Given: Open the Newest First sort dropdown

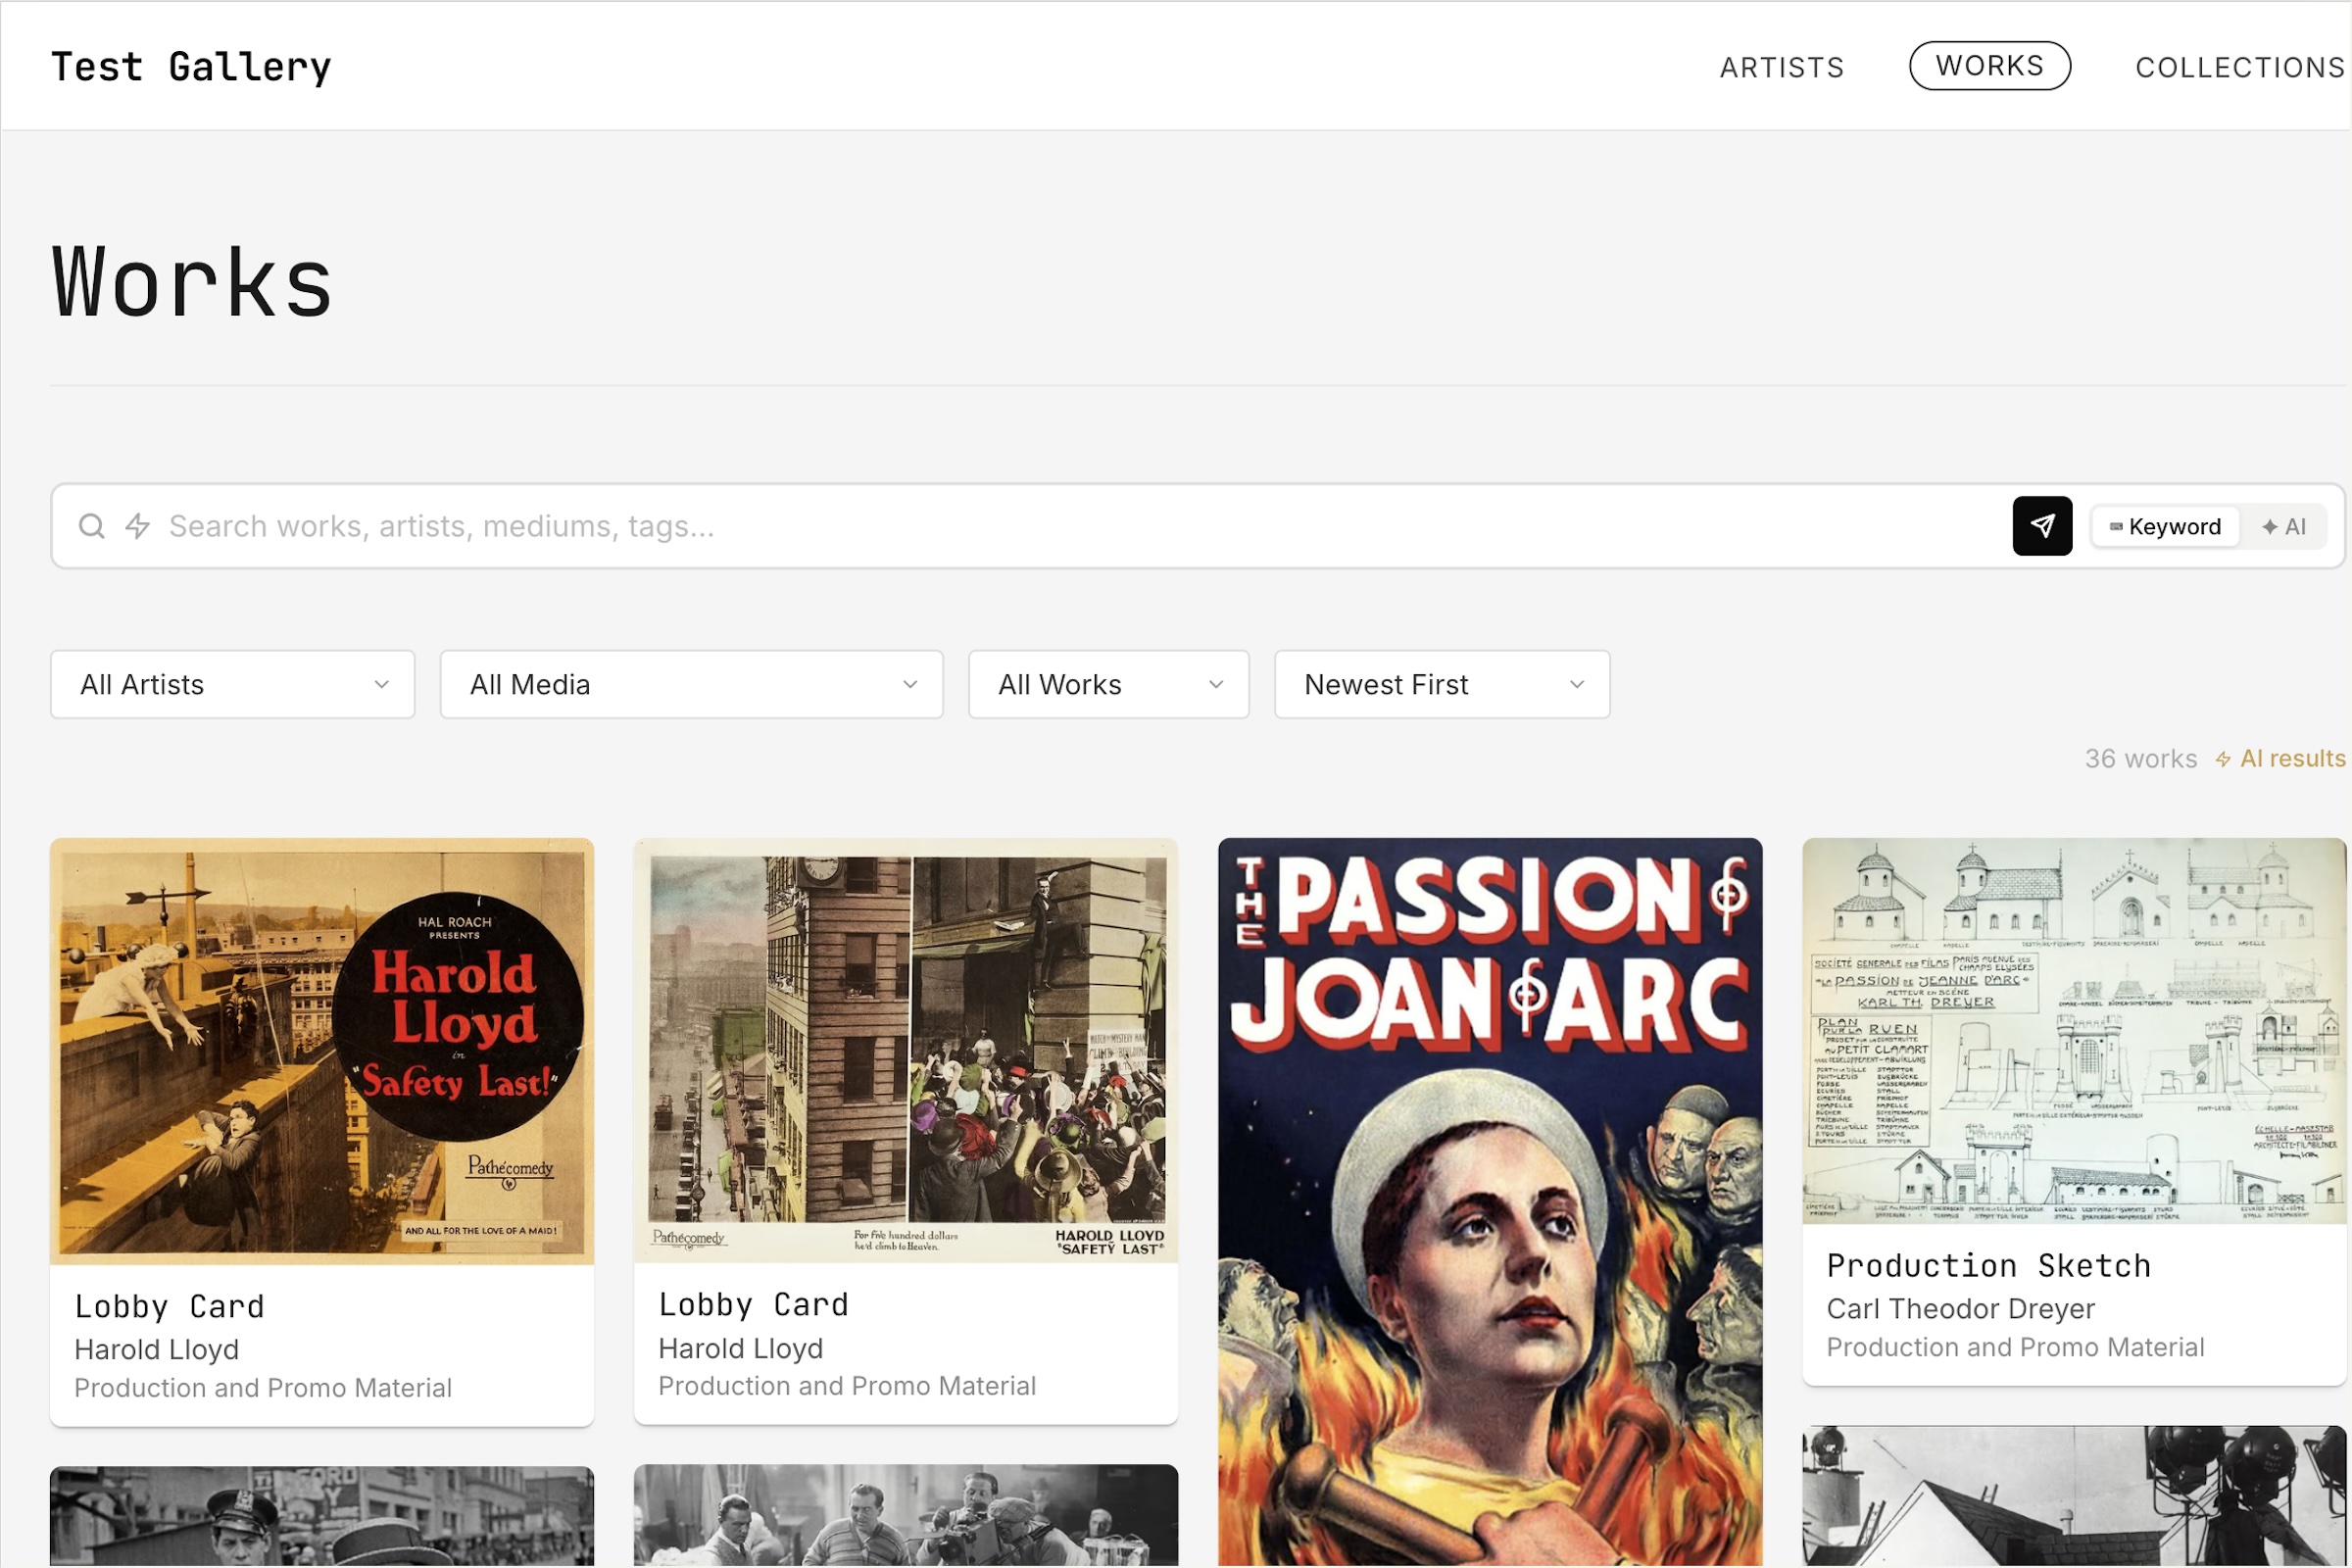Looking at the screenshot, I should pos(1442,684).
